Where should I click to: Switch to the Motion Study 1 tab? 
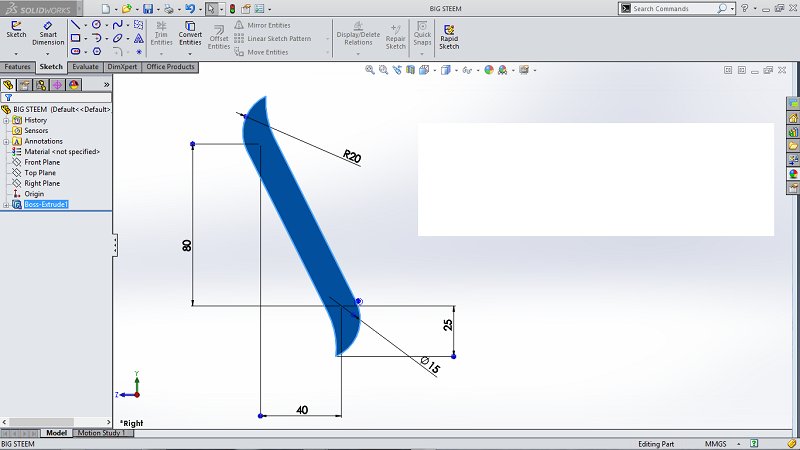click(x=102, y=433)
